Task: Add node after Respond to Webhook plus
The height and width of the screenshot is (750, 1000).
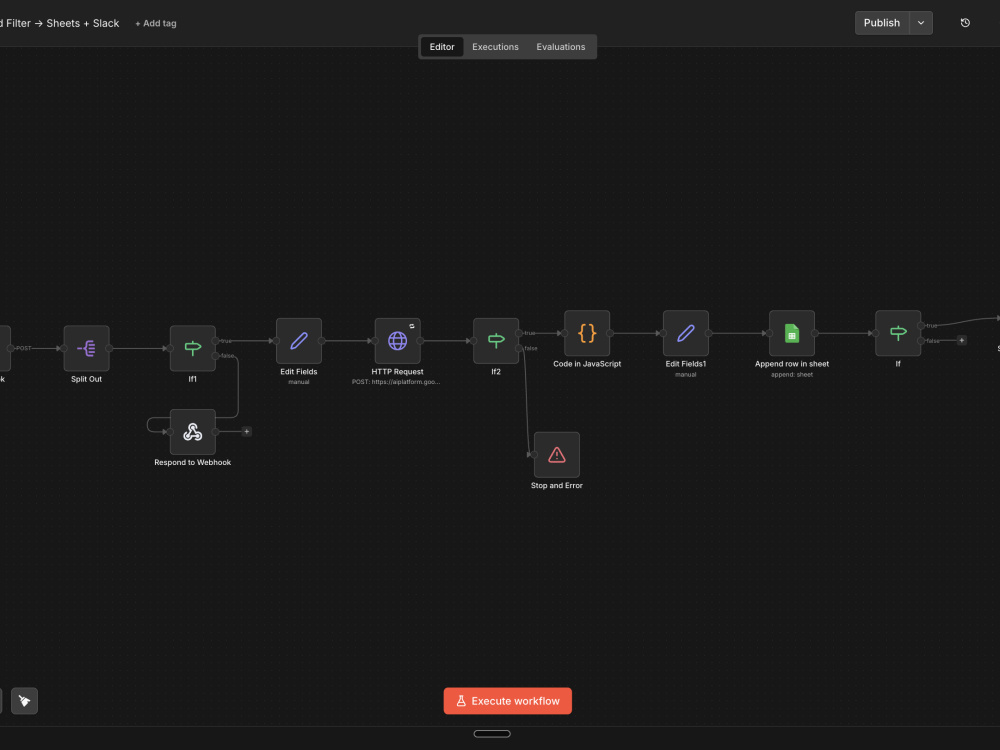Action: tap(247, 432)
